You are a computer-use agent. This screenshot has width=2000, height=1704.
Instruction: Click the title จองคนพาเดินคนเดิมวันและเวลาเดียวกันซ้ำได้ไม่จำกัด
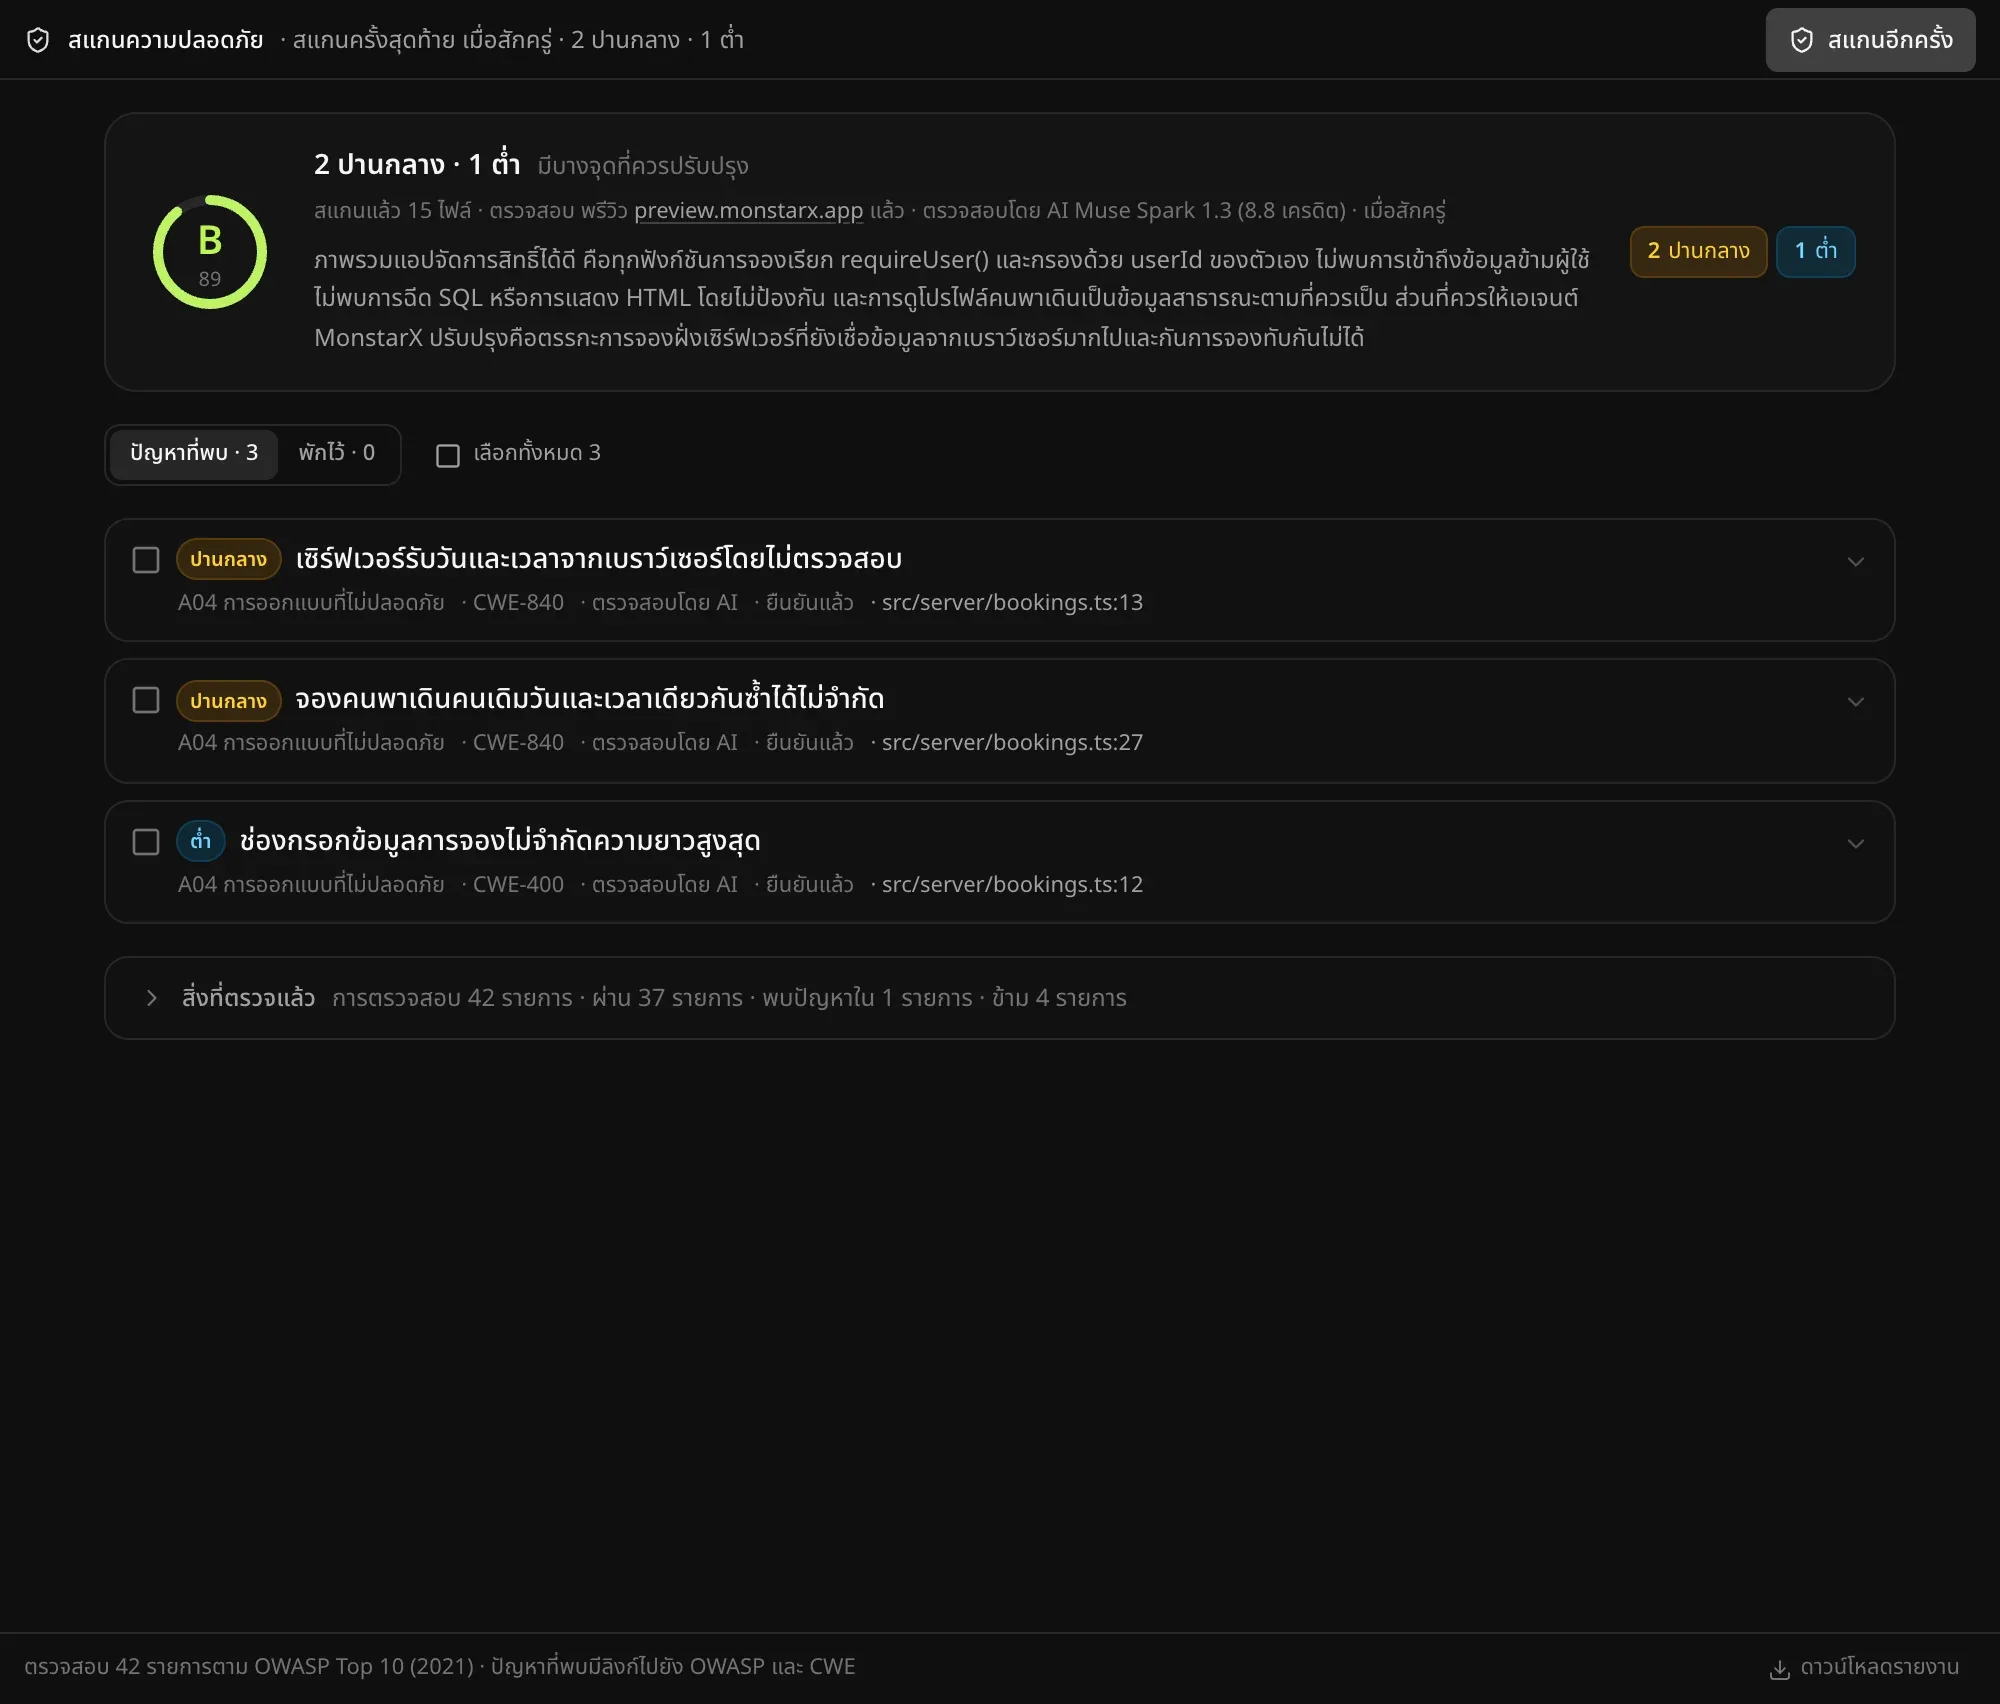pyautogui.click(x=590, y=698)
